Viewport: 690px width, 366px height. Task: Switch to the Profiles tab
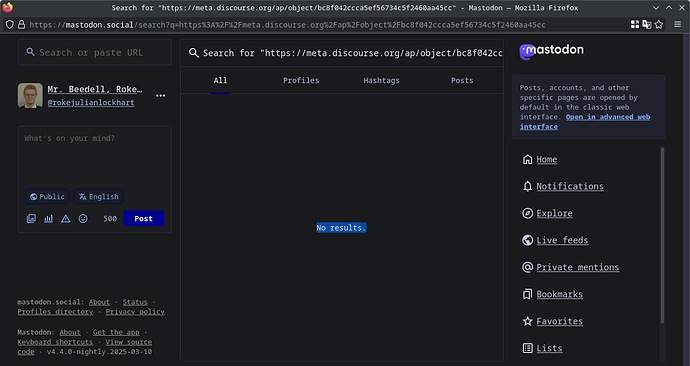301,81
